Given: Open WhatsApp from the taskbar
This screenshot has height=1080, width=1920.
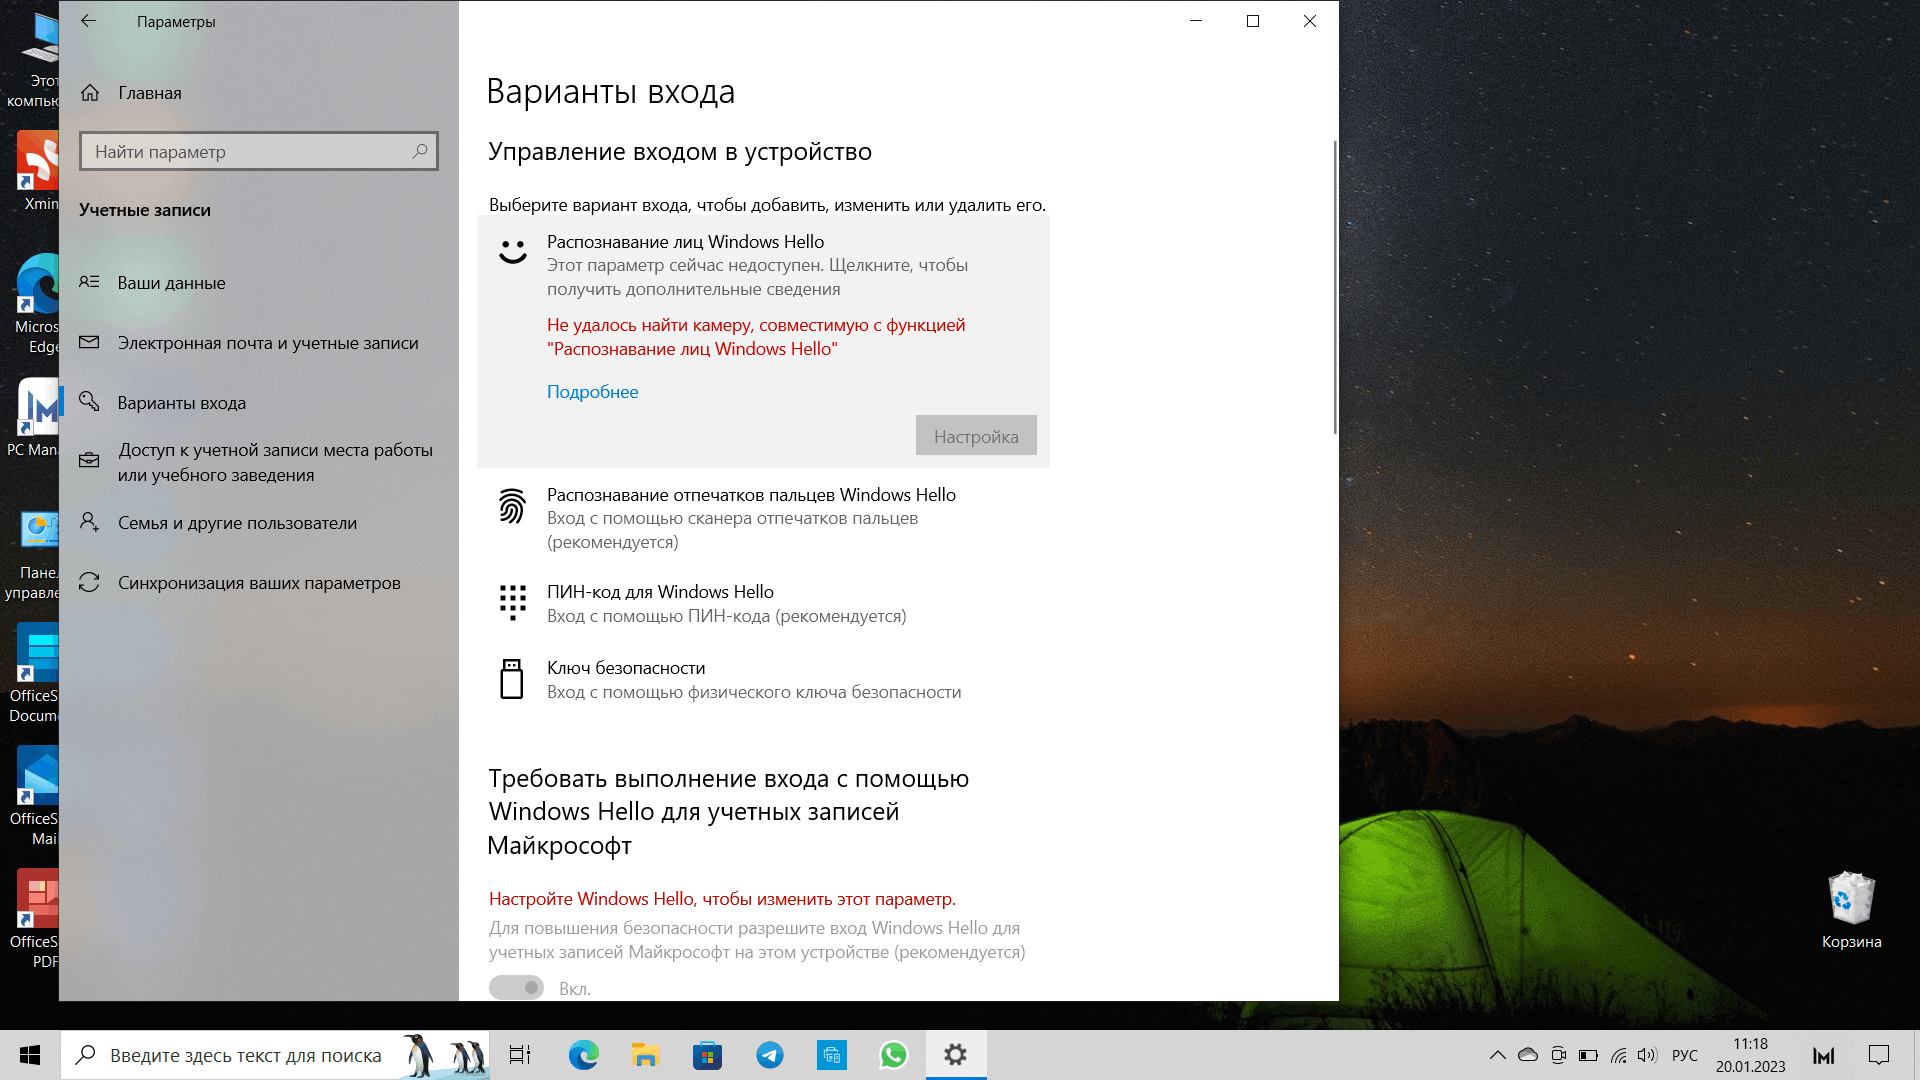Looking at the screenshot, I should point(893,1055).
